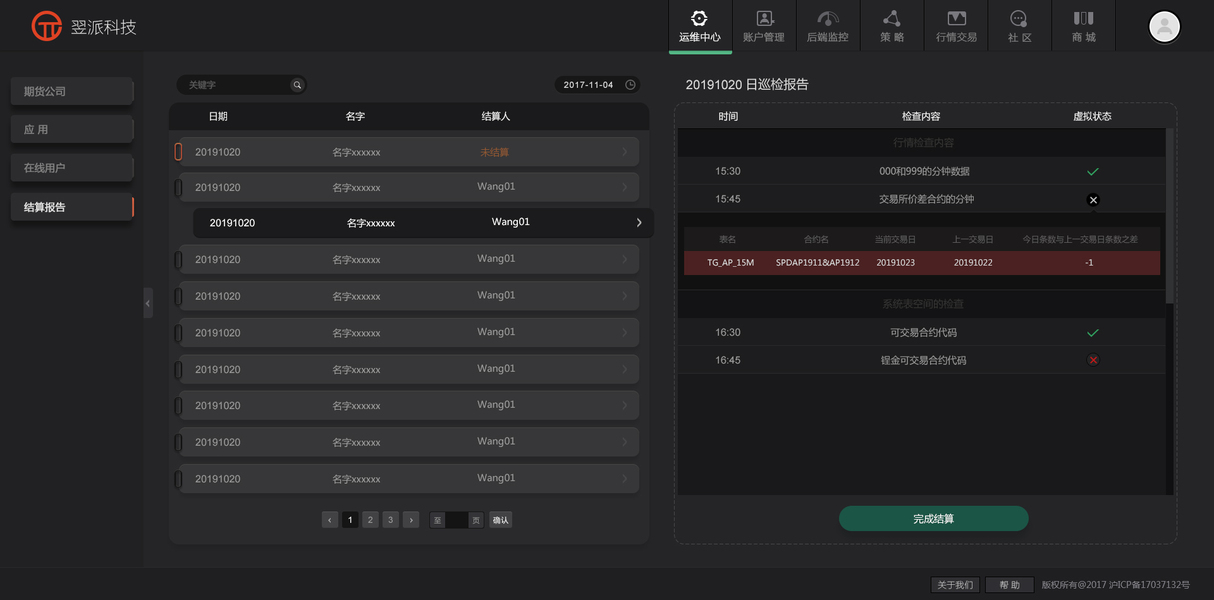The image size is (1214, 600).
Task: Click the 名字 column header
Action: 355,117
